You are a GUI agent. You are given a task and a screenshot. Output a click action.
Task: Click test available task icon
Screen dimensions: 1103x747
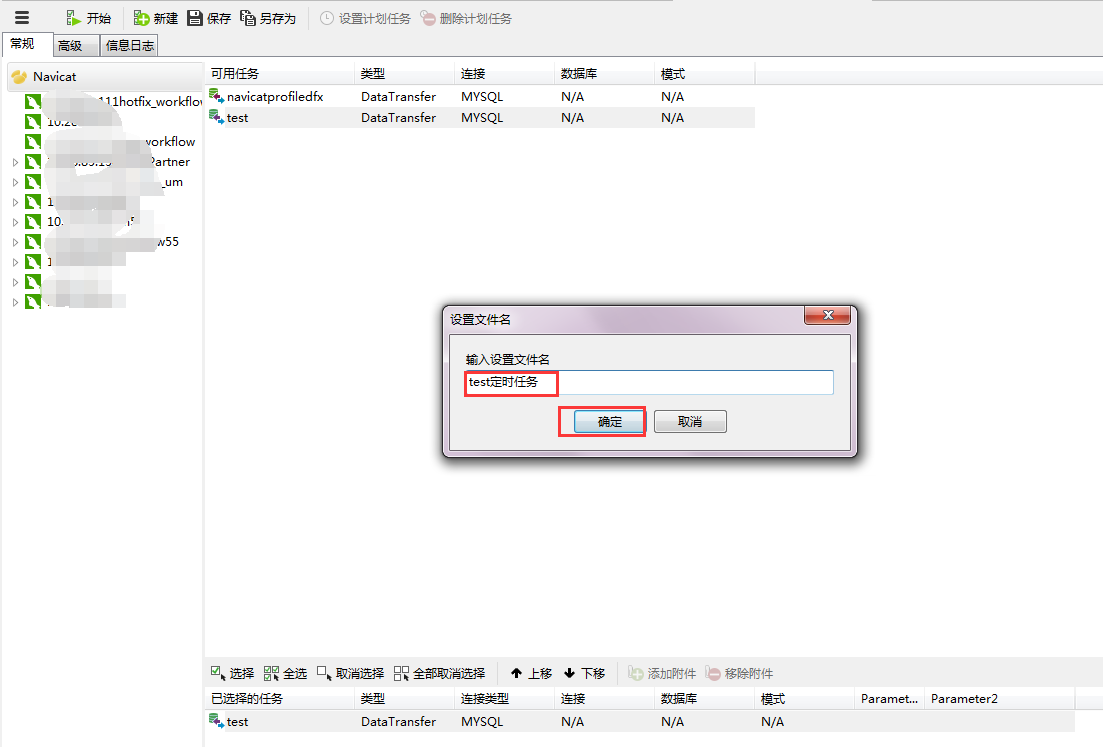(x=217, y=117)
